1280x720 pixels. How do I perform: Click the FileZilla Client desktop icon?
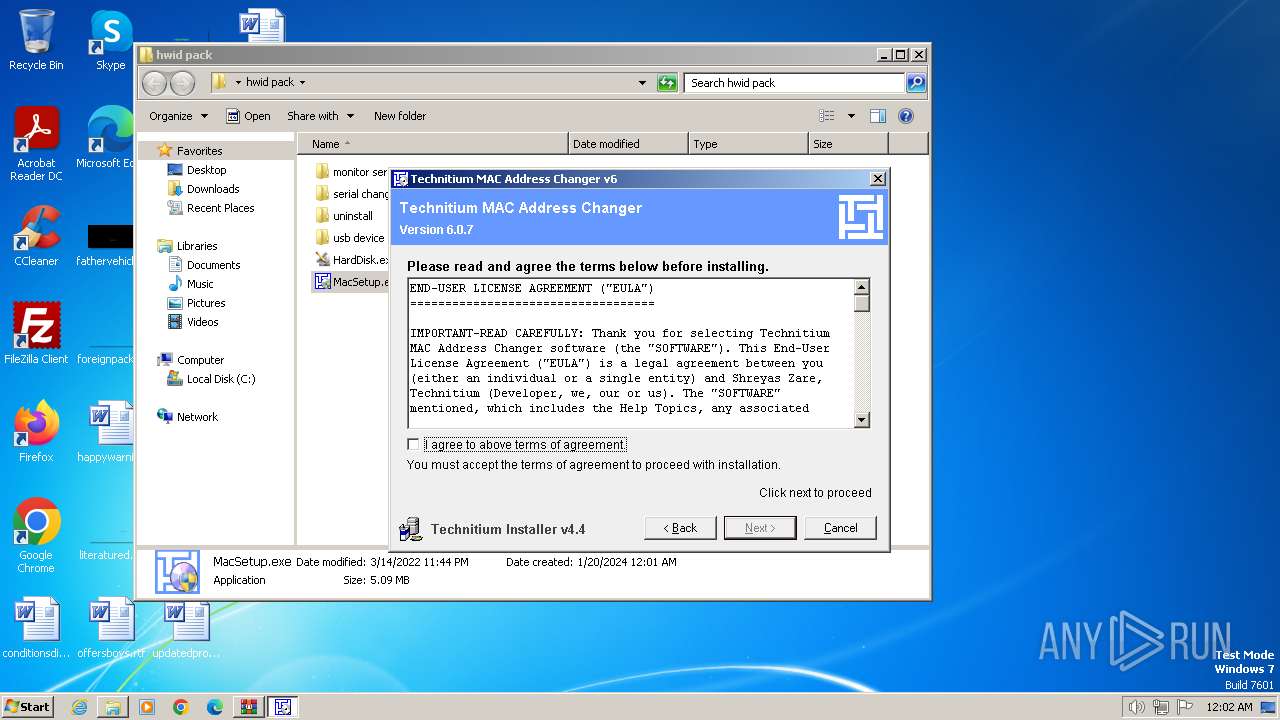click(36, 334)
